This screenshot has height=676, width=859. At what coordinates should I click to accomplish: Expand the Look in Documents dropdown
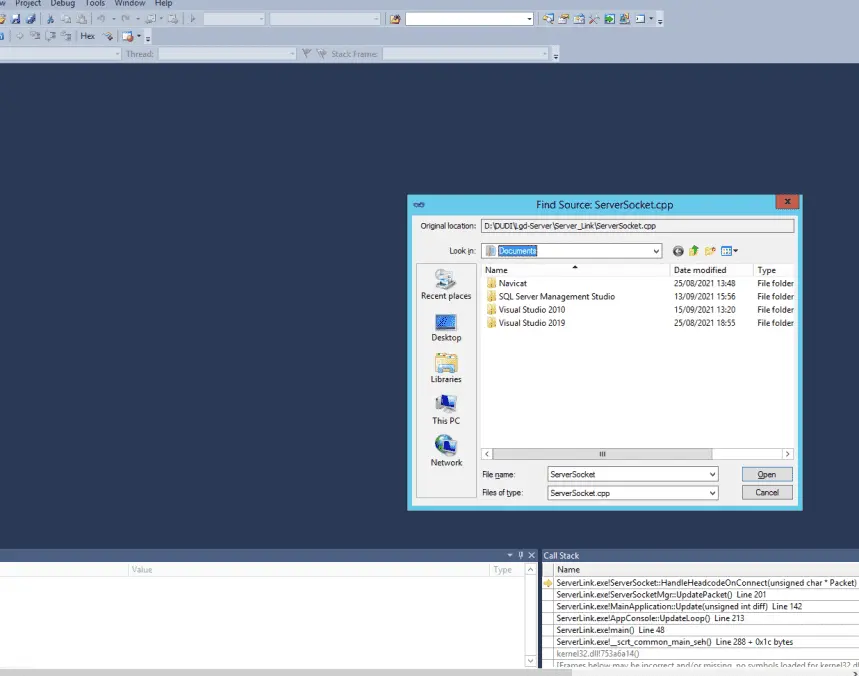point(656,251)
